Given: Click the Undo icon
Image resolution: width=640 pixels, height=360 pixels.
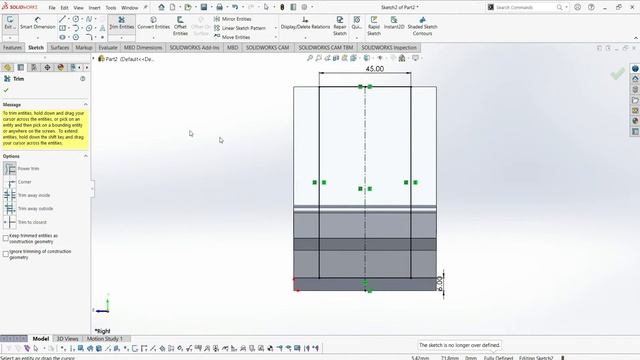Looking at the screenshot, I should tap(235, 7).
